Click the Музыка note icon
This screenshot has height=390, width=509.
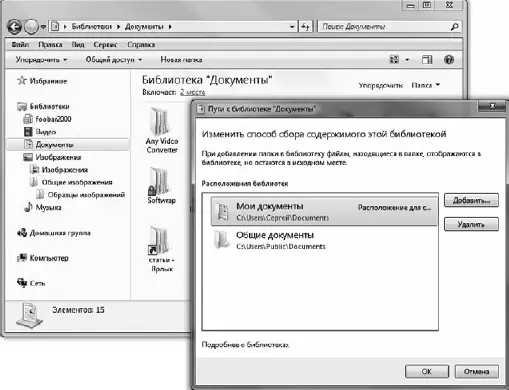[28, 207]
